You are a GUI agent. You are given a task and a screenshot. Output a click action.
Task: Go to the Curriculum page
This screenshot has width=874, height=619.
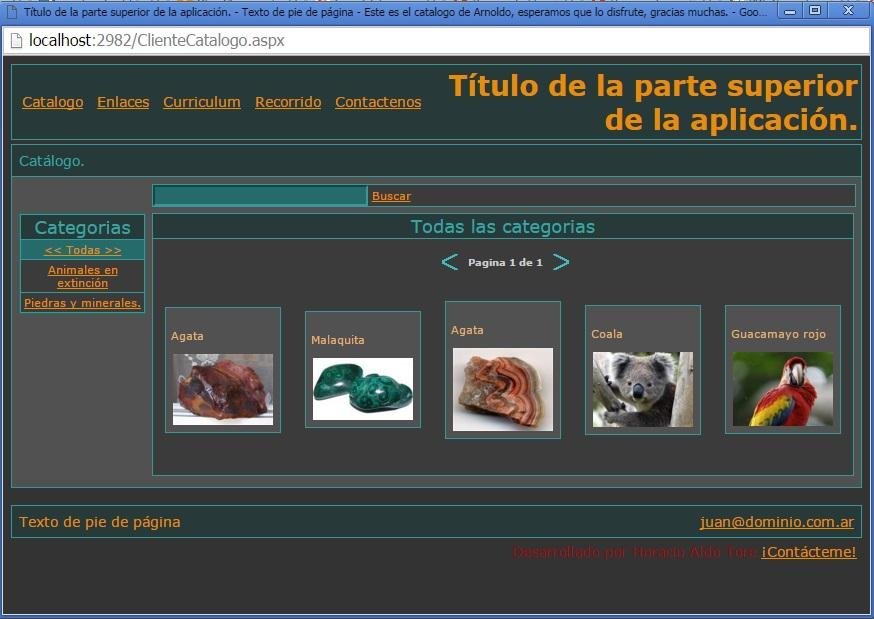[201, 102]
